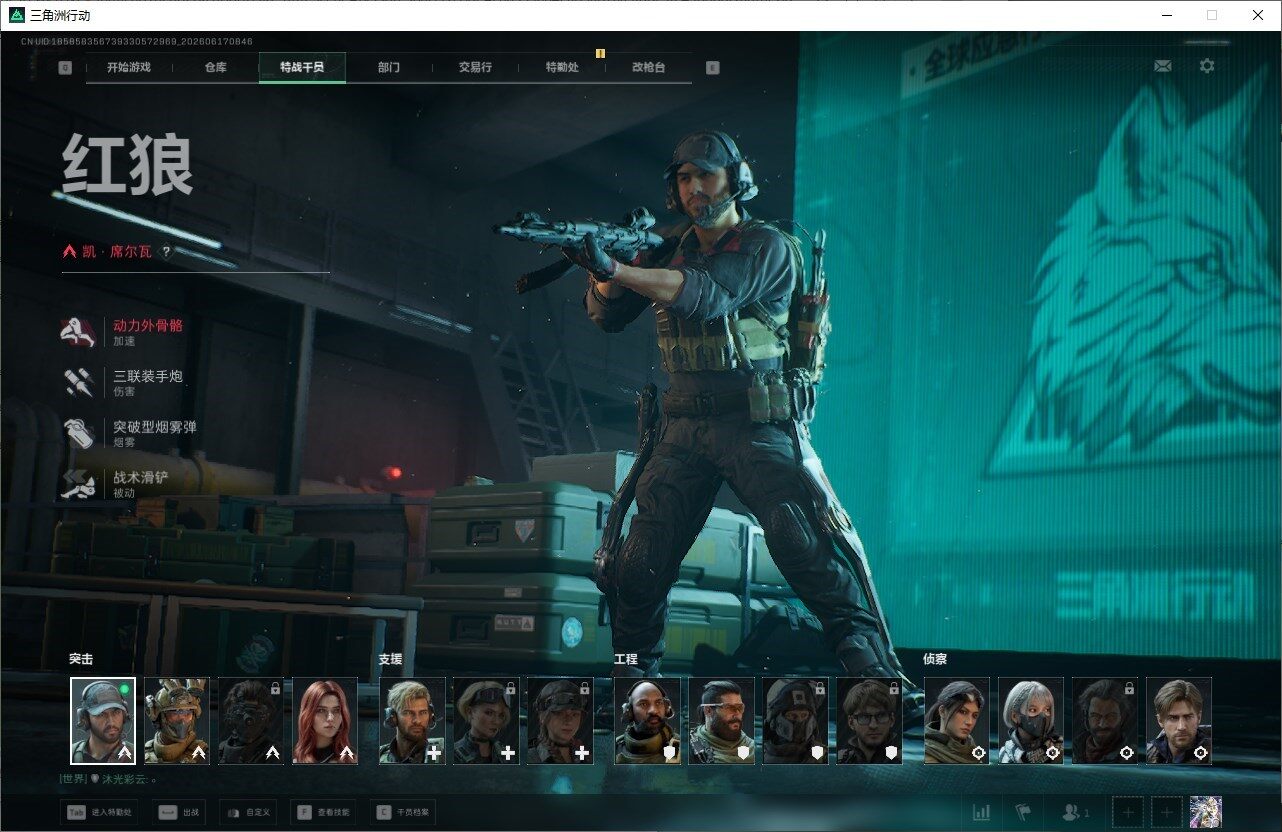Switch to the 仓库 tab

[x=215, y=68]
